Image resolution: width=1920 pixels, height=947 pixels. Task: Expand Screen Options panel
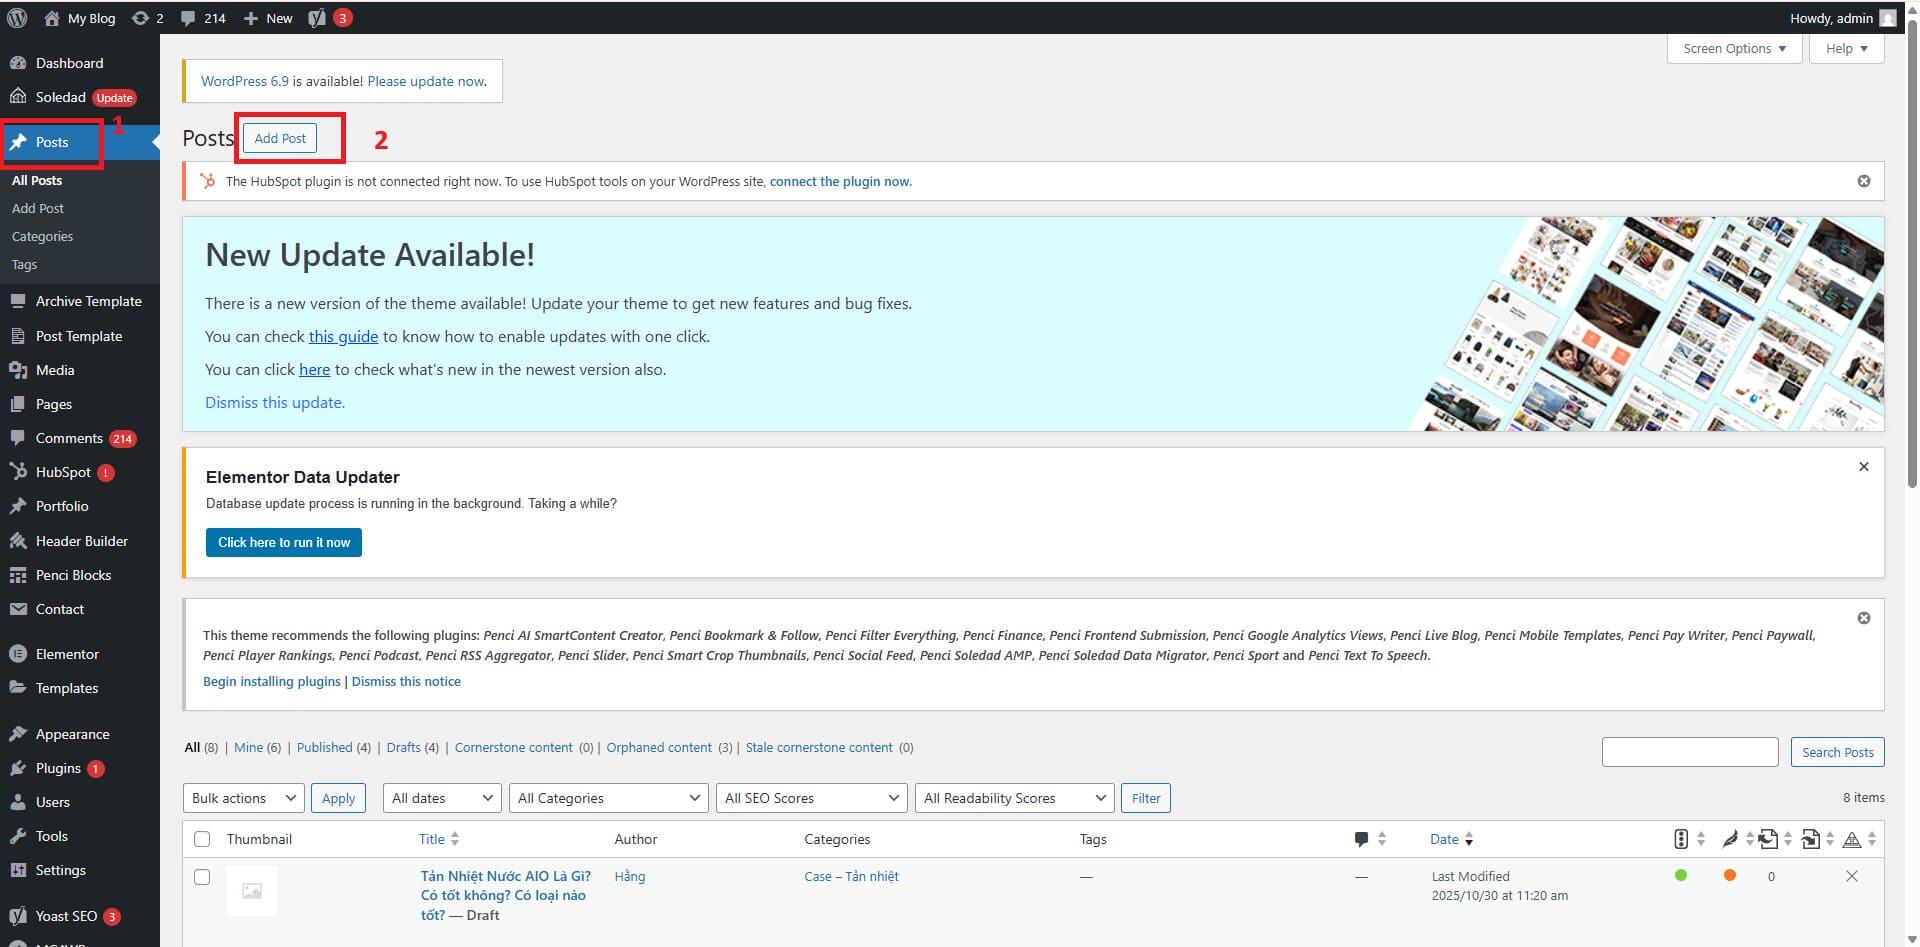1733,48
